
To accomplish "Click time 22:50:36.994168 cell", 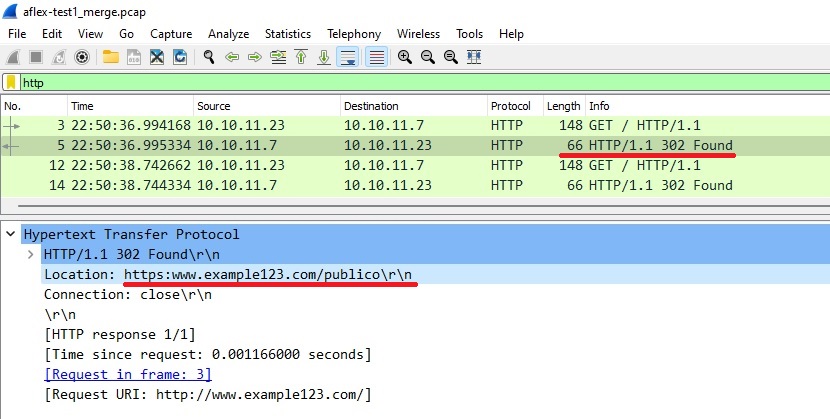I will pyautogui.click(x=131, y=125).
